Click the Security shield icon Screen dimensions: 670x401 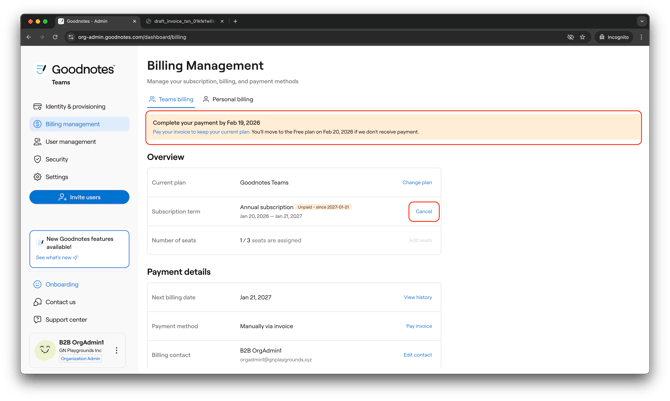38,159
